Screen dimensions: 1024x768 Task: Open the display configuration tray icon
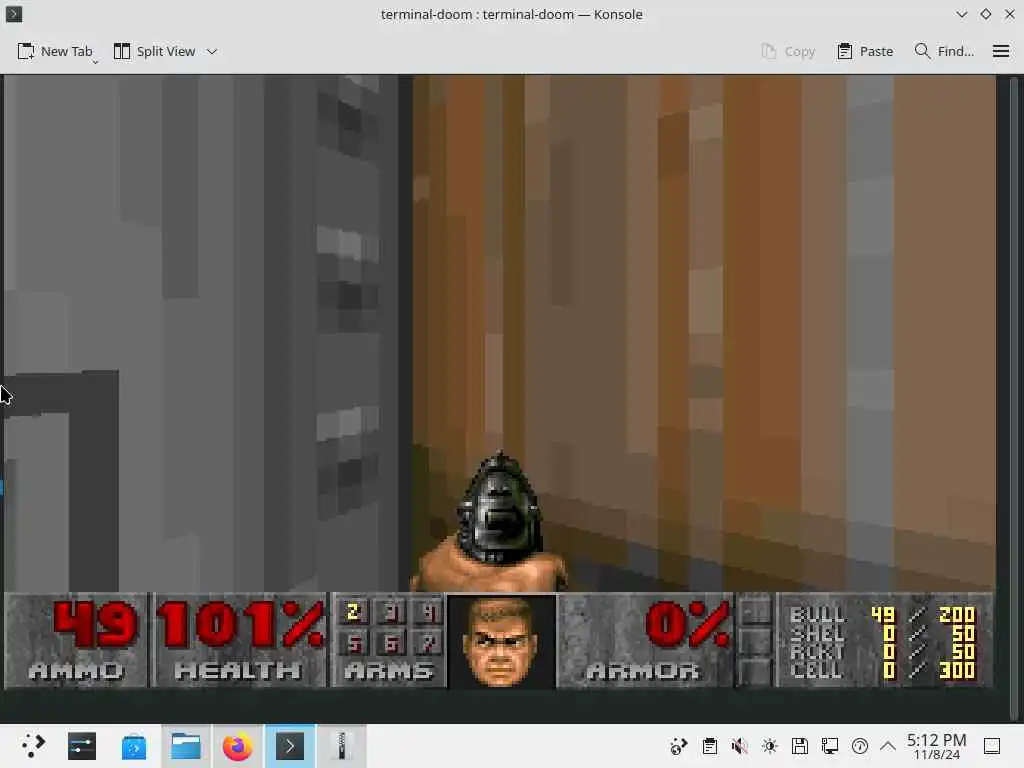click(x=830, y=746)
